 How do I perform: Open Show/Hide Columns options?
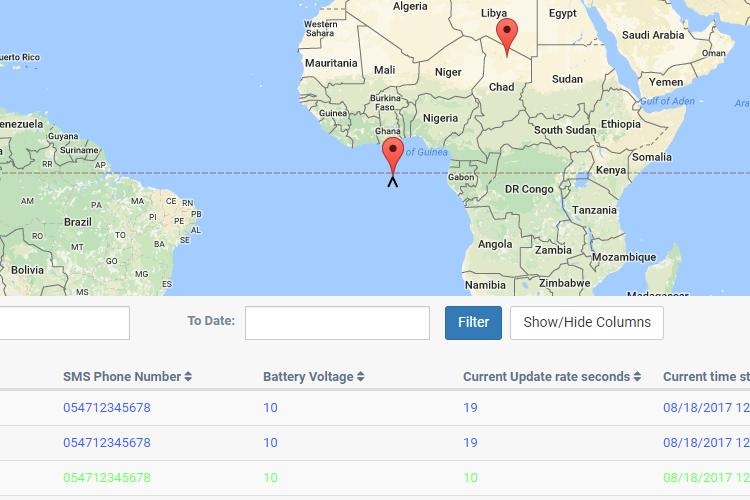click(x=587, y=322)
